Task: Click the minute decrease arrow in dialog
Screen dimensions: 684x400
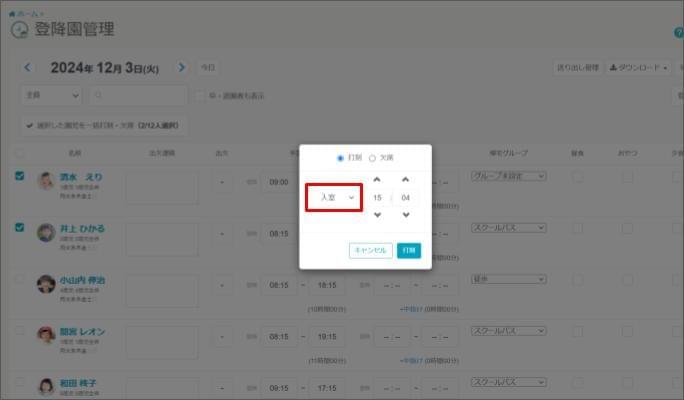Action: point(405,215)
